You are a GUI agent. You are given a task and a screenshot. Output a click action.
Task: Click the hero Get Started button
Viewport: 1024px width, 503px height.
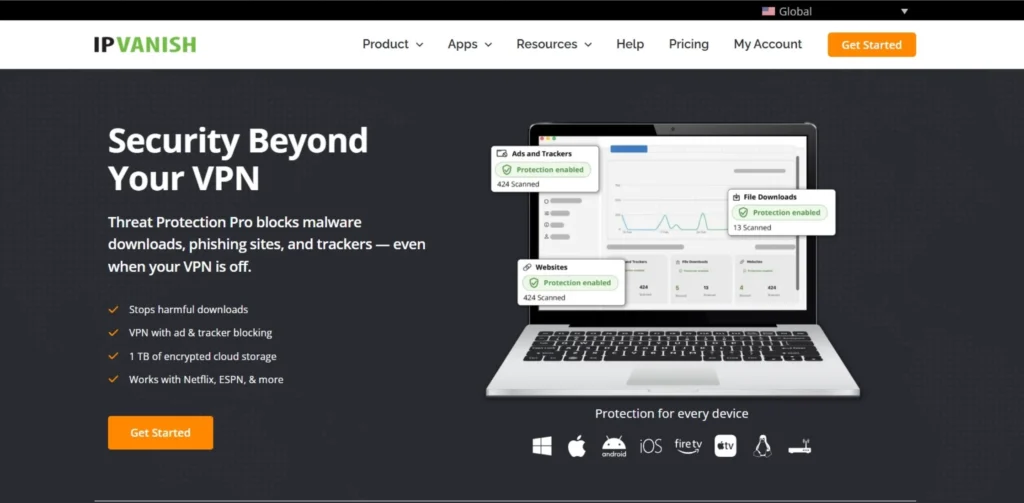(161, 432)
